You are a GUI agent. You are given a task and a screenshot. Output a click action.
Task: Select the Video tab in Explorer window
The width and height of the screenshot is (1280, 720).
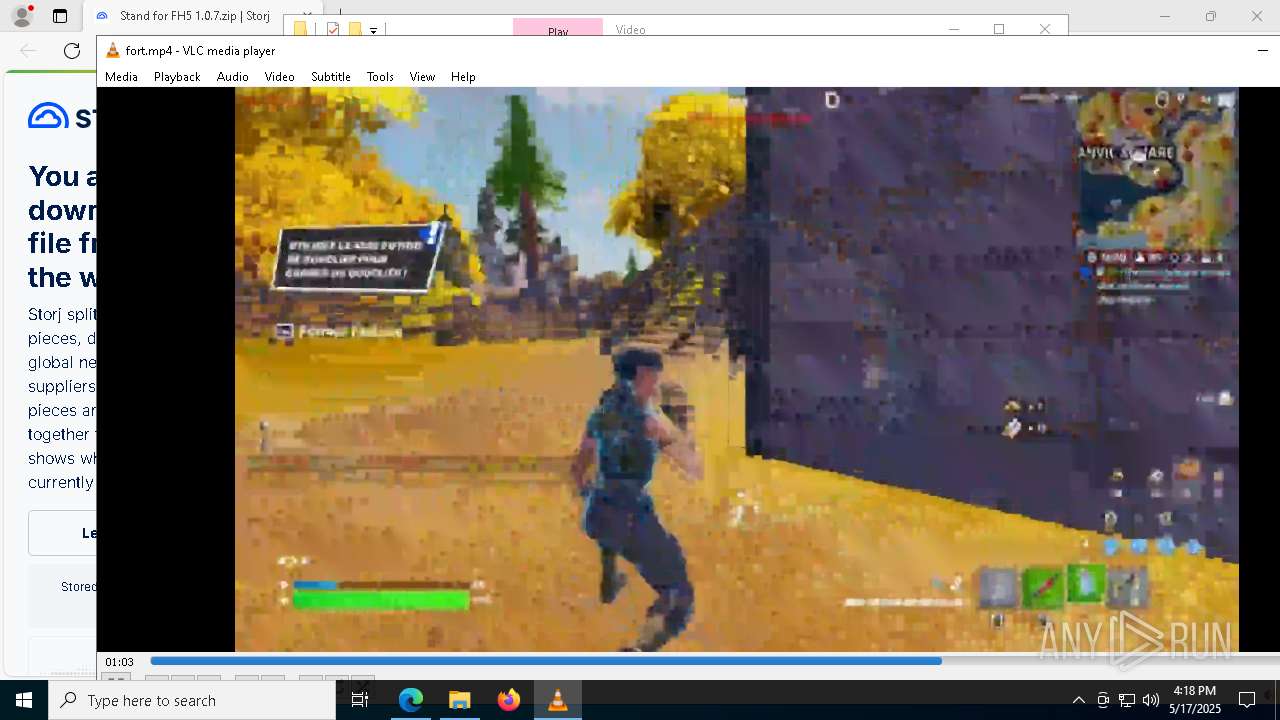click(x=630, y=29)
